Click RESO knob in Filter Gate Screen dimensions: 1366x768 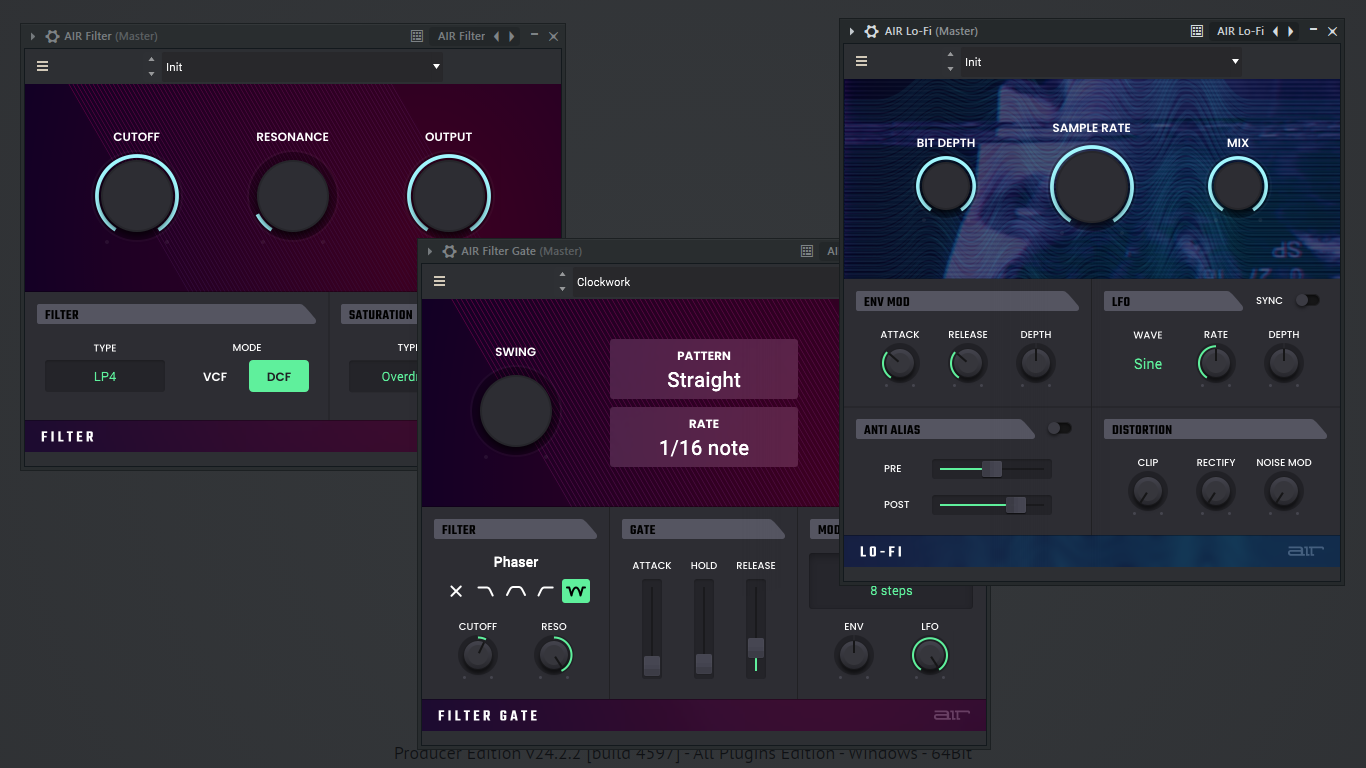click(554, 656)
